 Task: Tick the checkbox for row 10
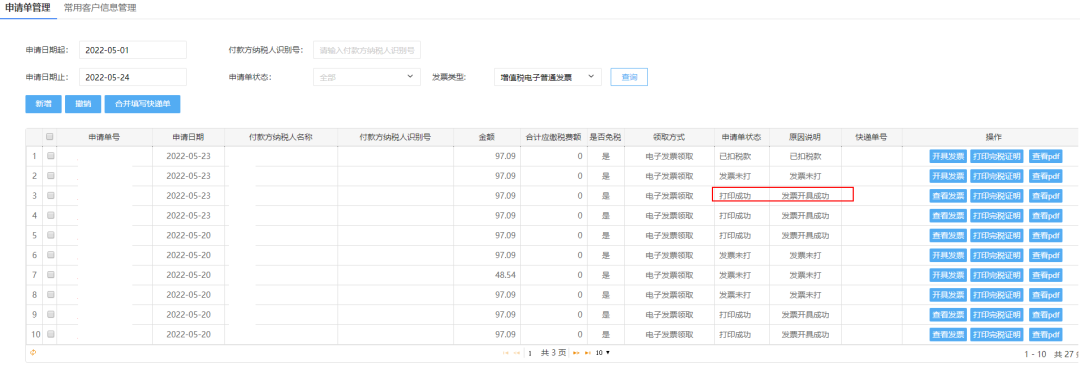(x=50, y=334)
